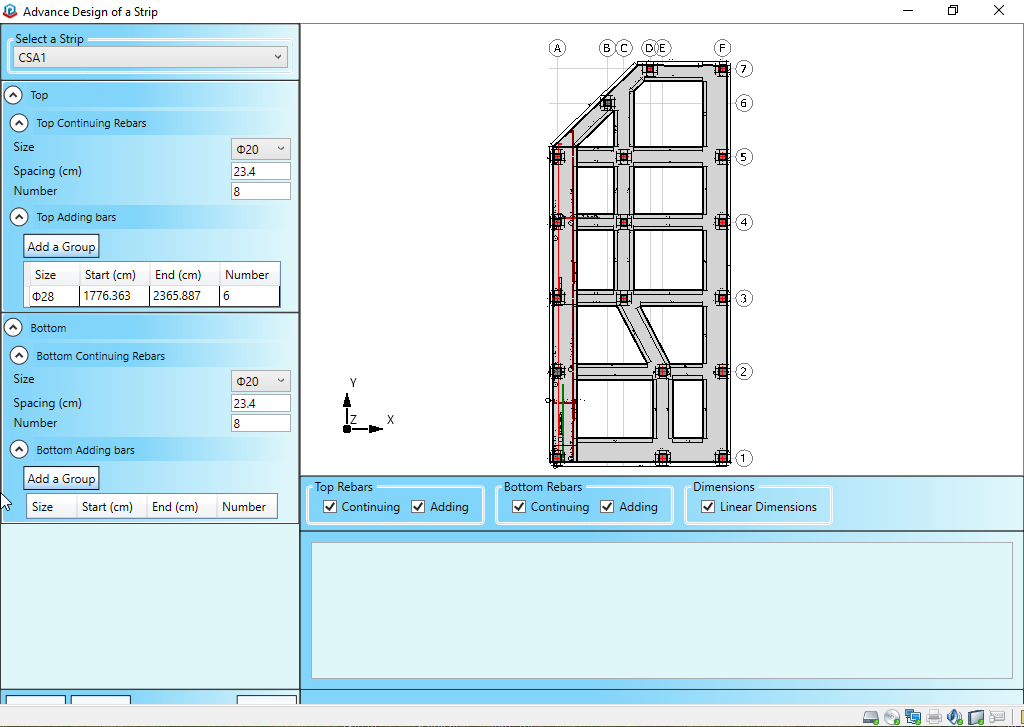Click grid bubble 7 in the plan
This screenshot has width=1024, height=727.
click(x=744, y=69)
